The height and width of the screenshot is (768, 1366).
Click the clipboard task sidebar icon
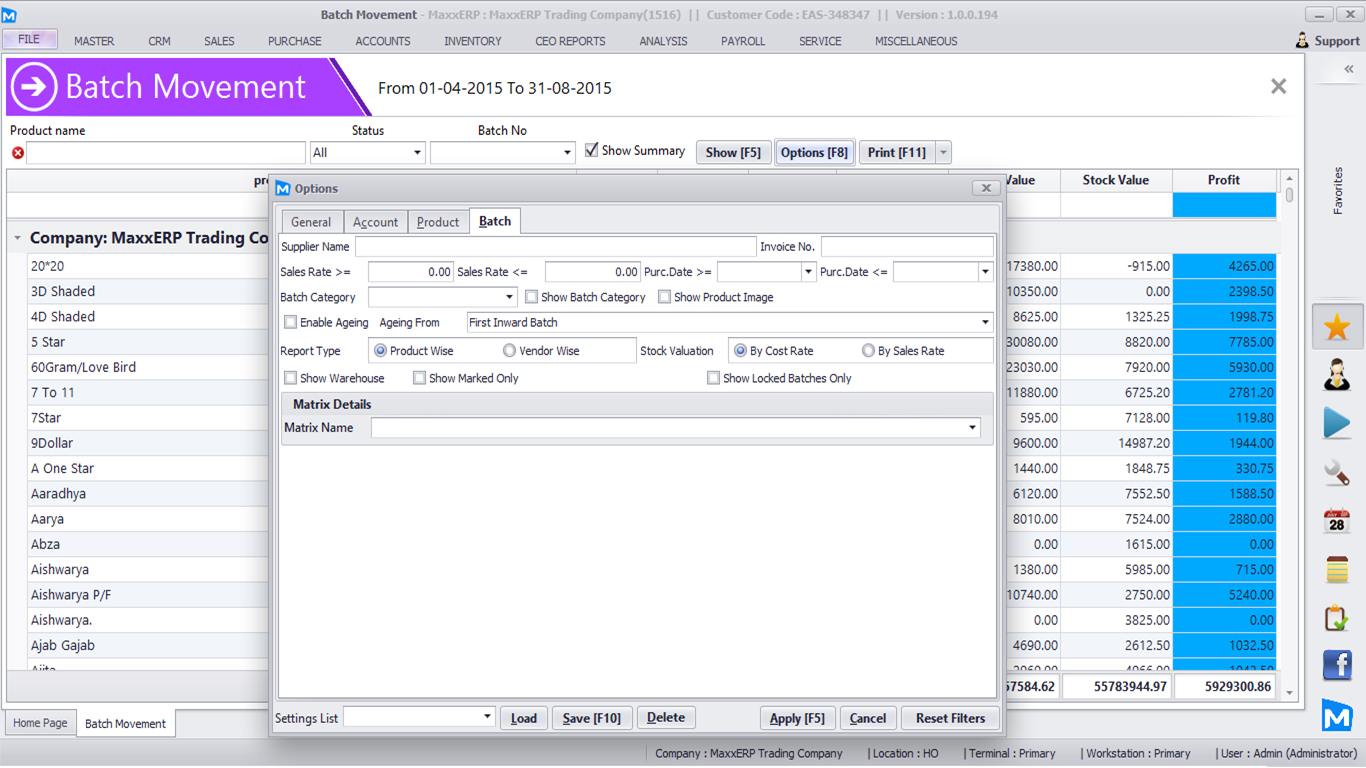[1337, 618]
